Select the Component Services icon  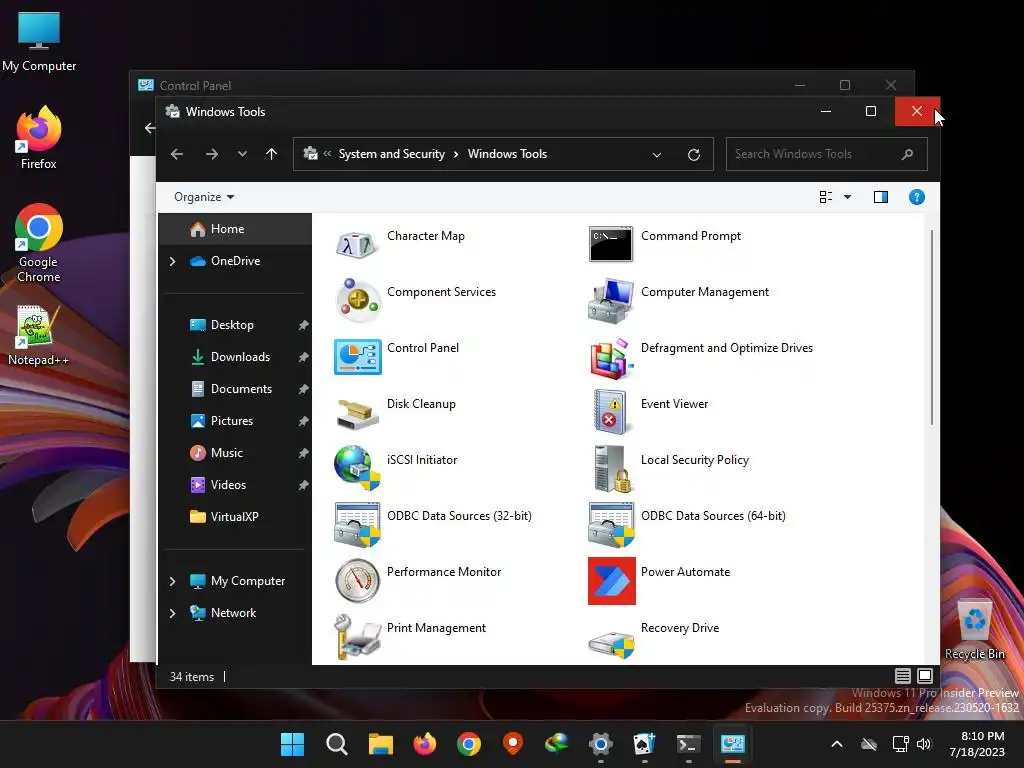(357, 300)
